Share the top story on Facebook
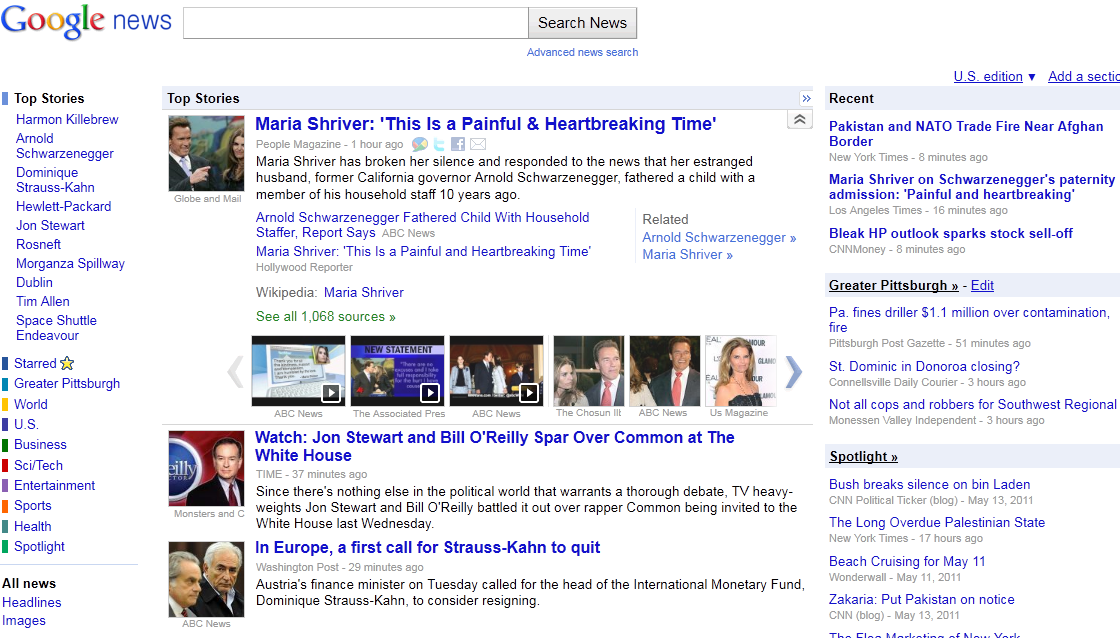Screen dimensions: 1120x638 click(x=457, y=143)
